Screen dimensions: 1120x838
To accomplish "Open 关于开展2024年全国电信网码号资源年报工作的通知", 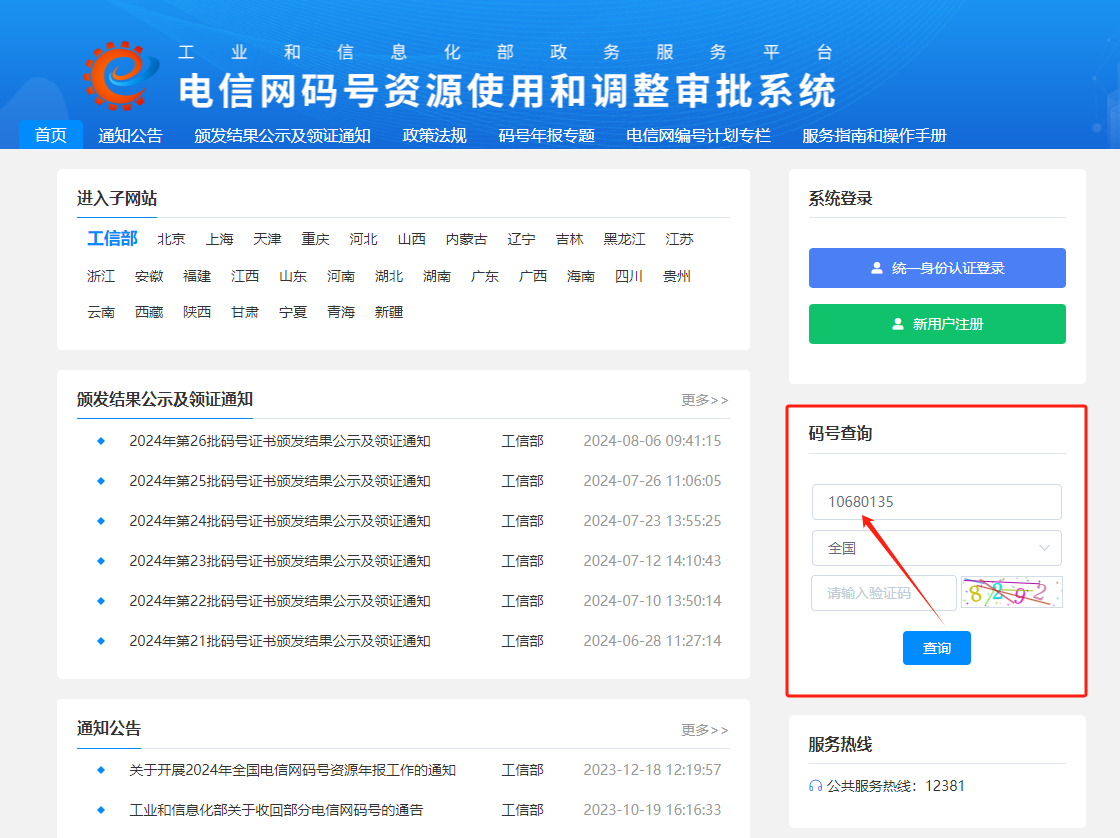I will (x=292, y=770).
